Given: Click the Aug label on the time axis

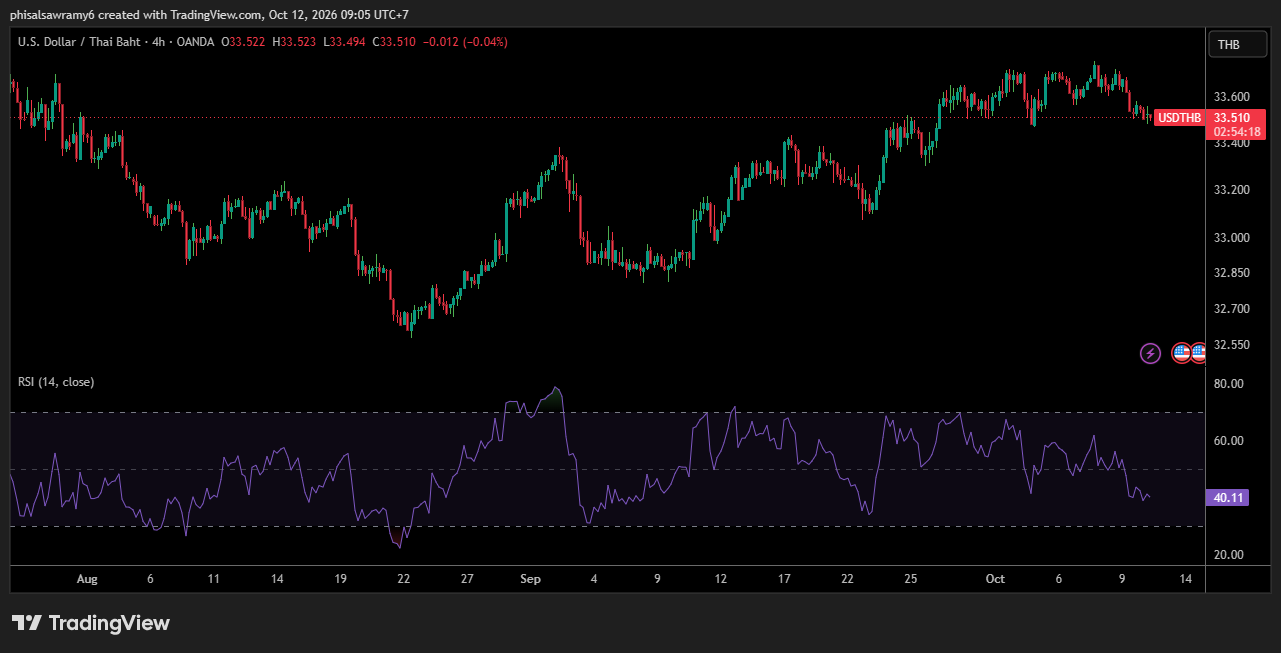Looking at the screenshot, I should click(87, 579).
